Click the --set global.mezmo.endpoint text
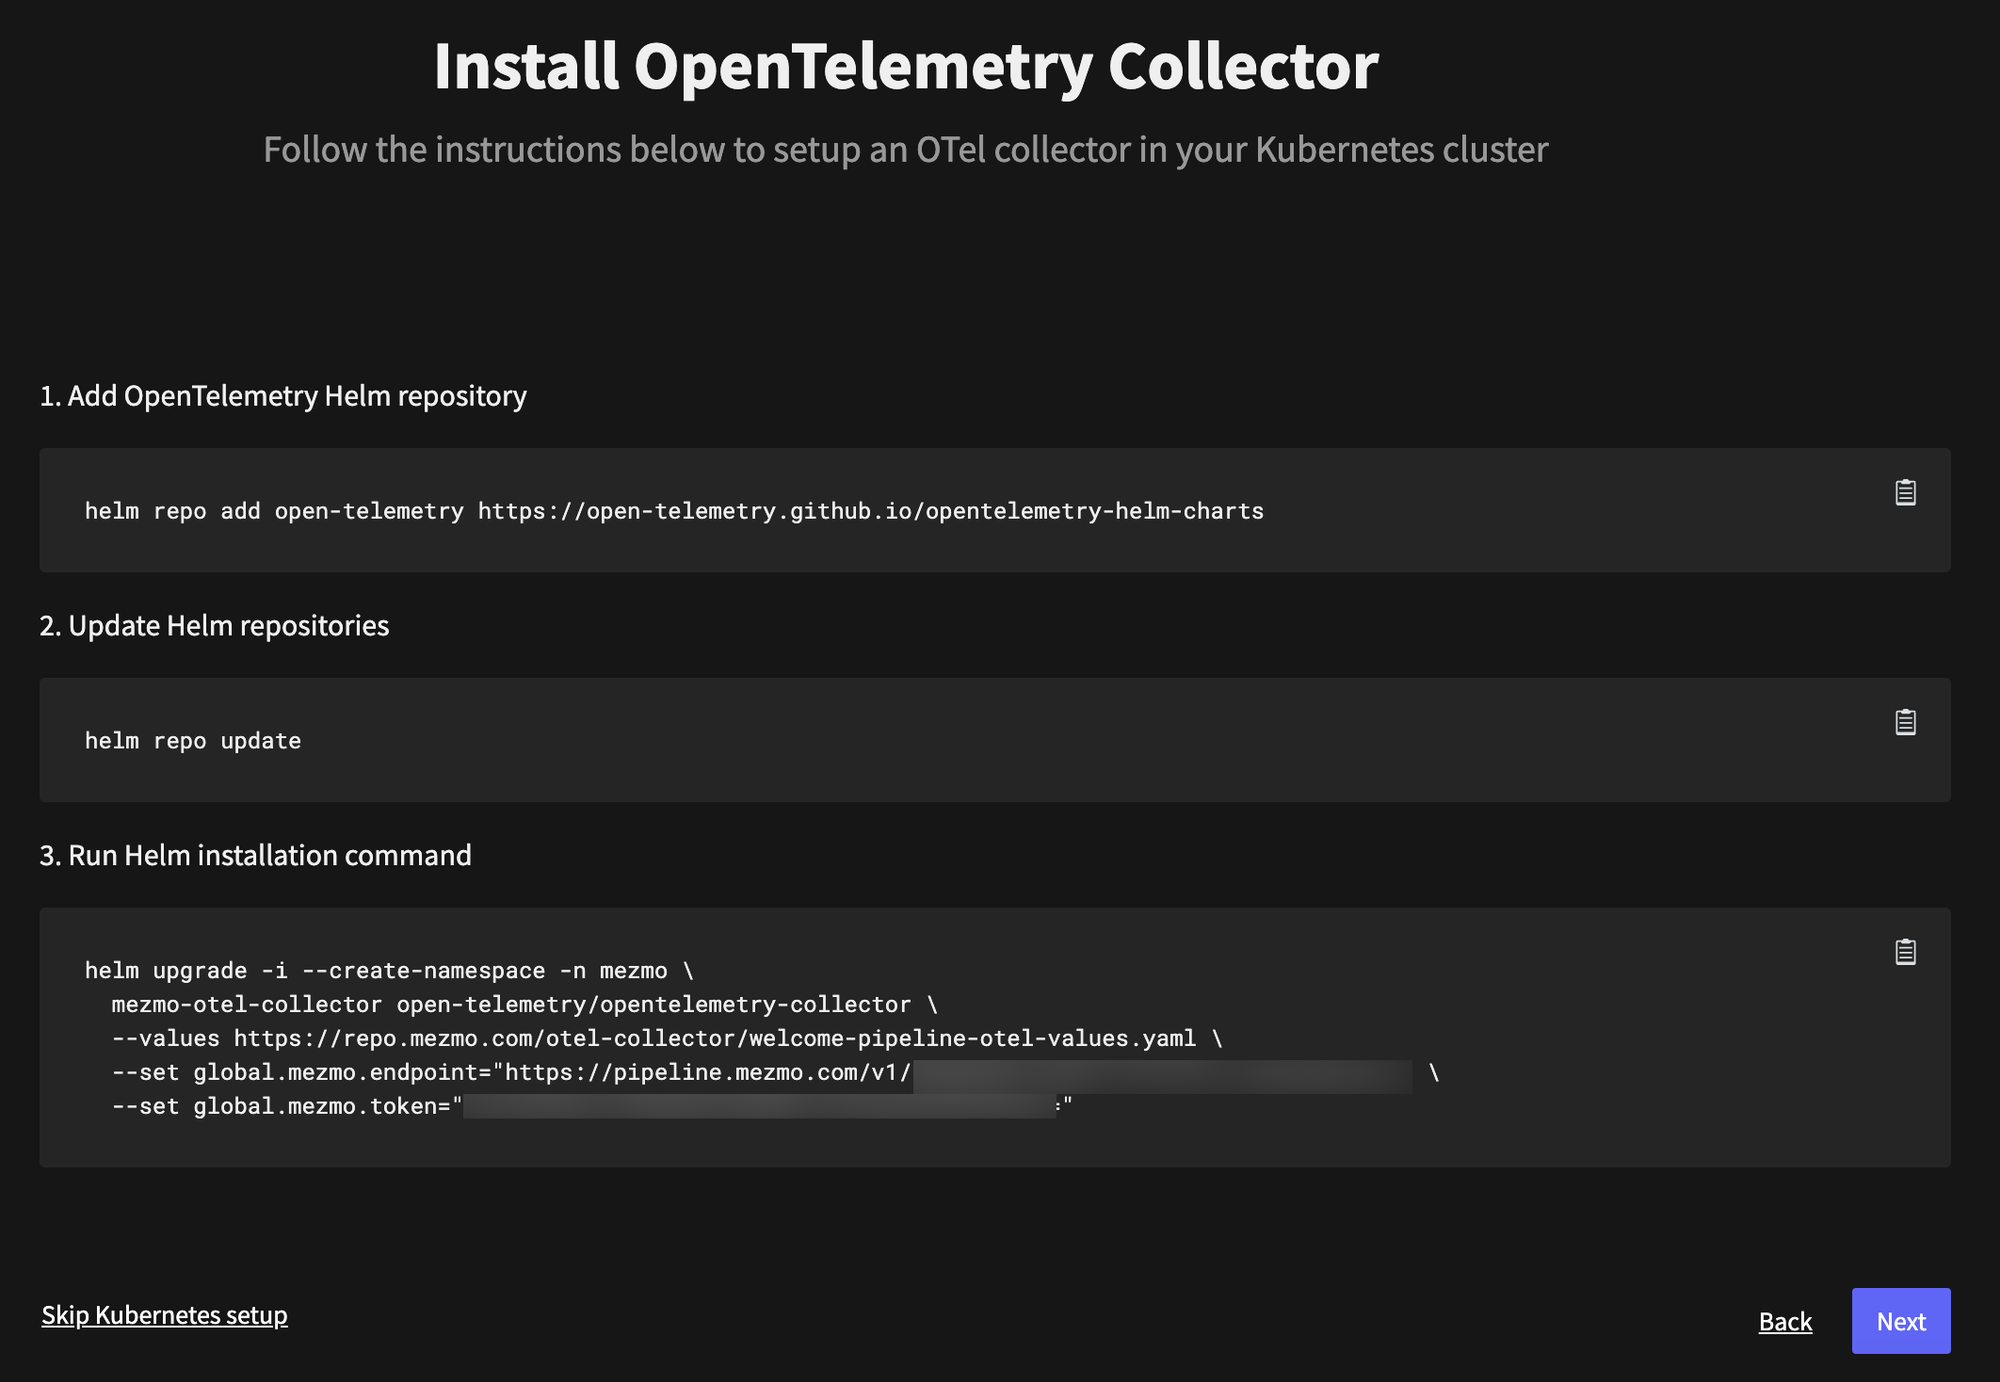 click(x=300, y=1072)
